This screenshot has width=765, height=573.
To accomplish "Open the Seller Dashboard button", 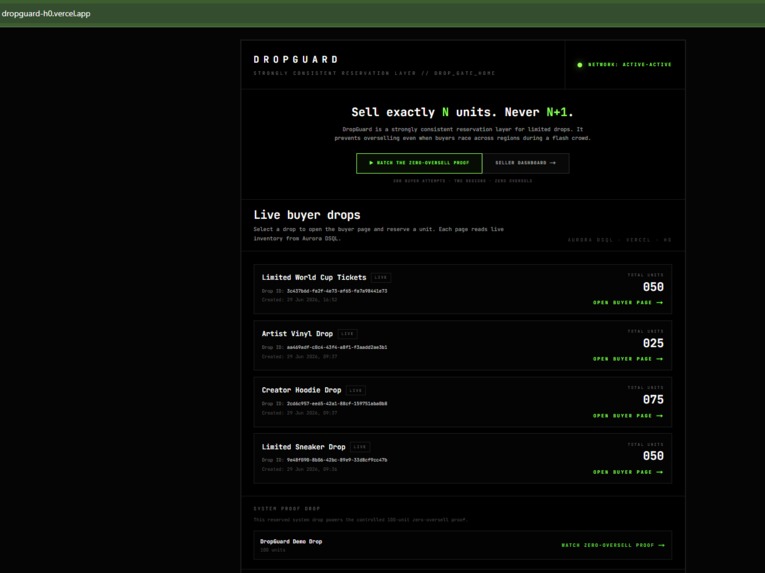I will [525, 163].
